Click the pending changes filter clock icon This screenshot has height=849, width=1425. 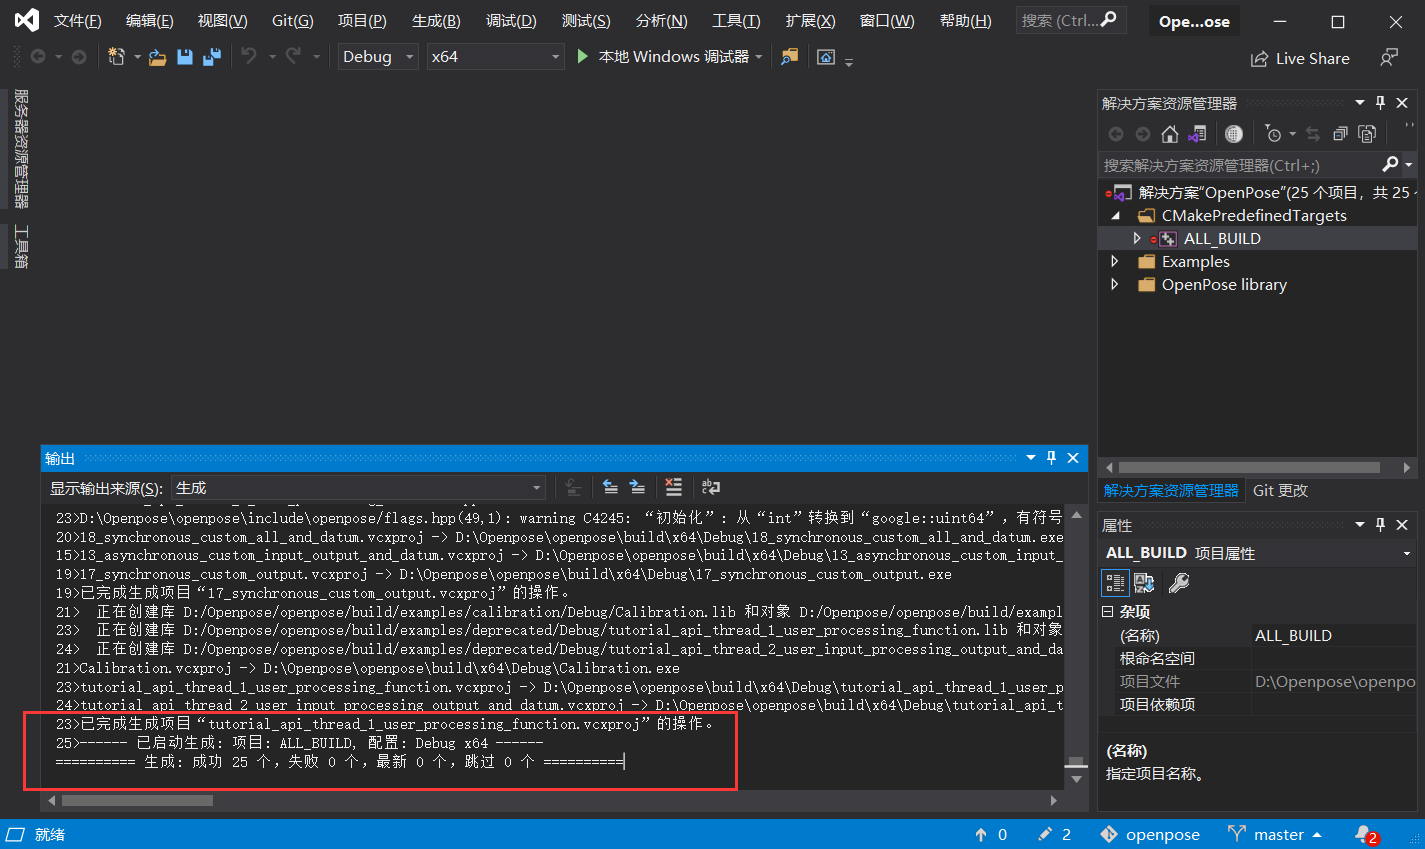click(x=1273, y=134)
